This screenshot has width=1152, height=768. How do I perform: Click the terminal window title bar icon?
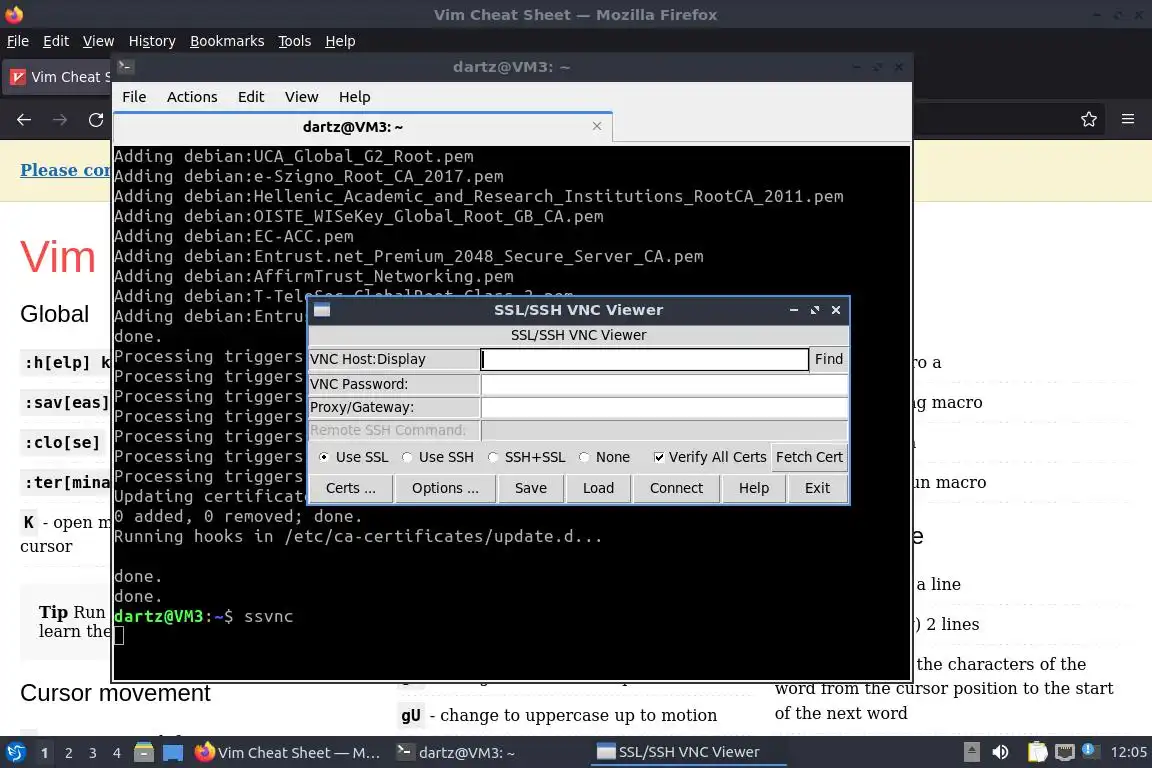(125, 67)
